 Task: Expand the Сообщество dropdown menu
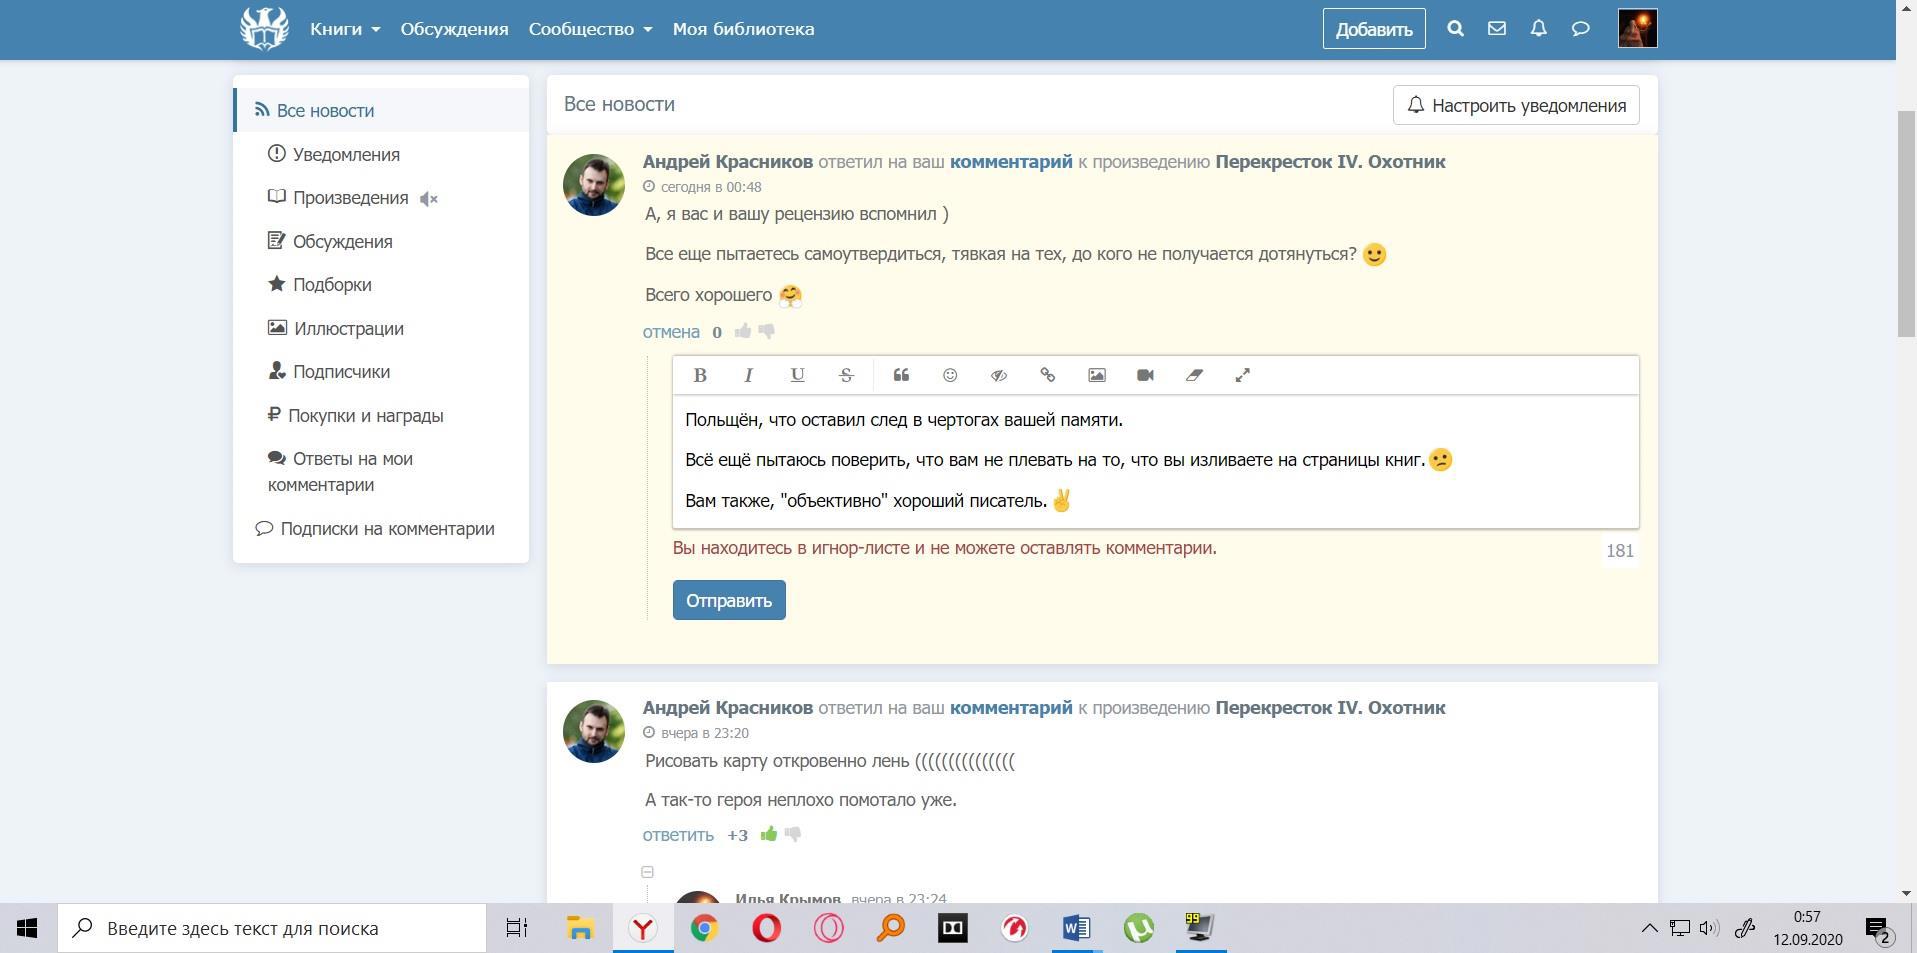pos(590,29)
